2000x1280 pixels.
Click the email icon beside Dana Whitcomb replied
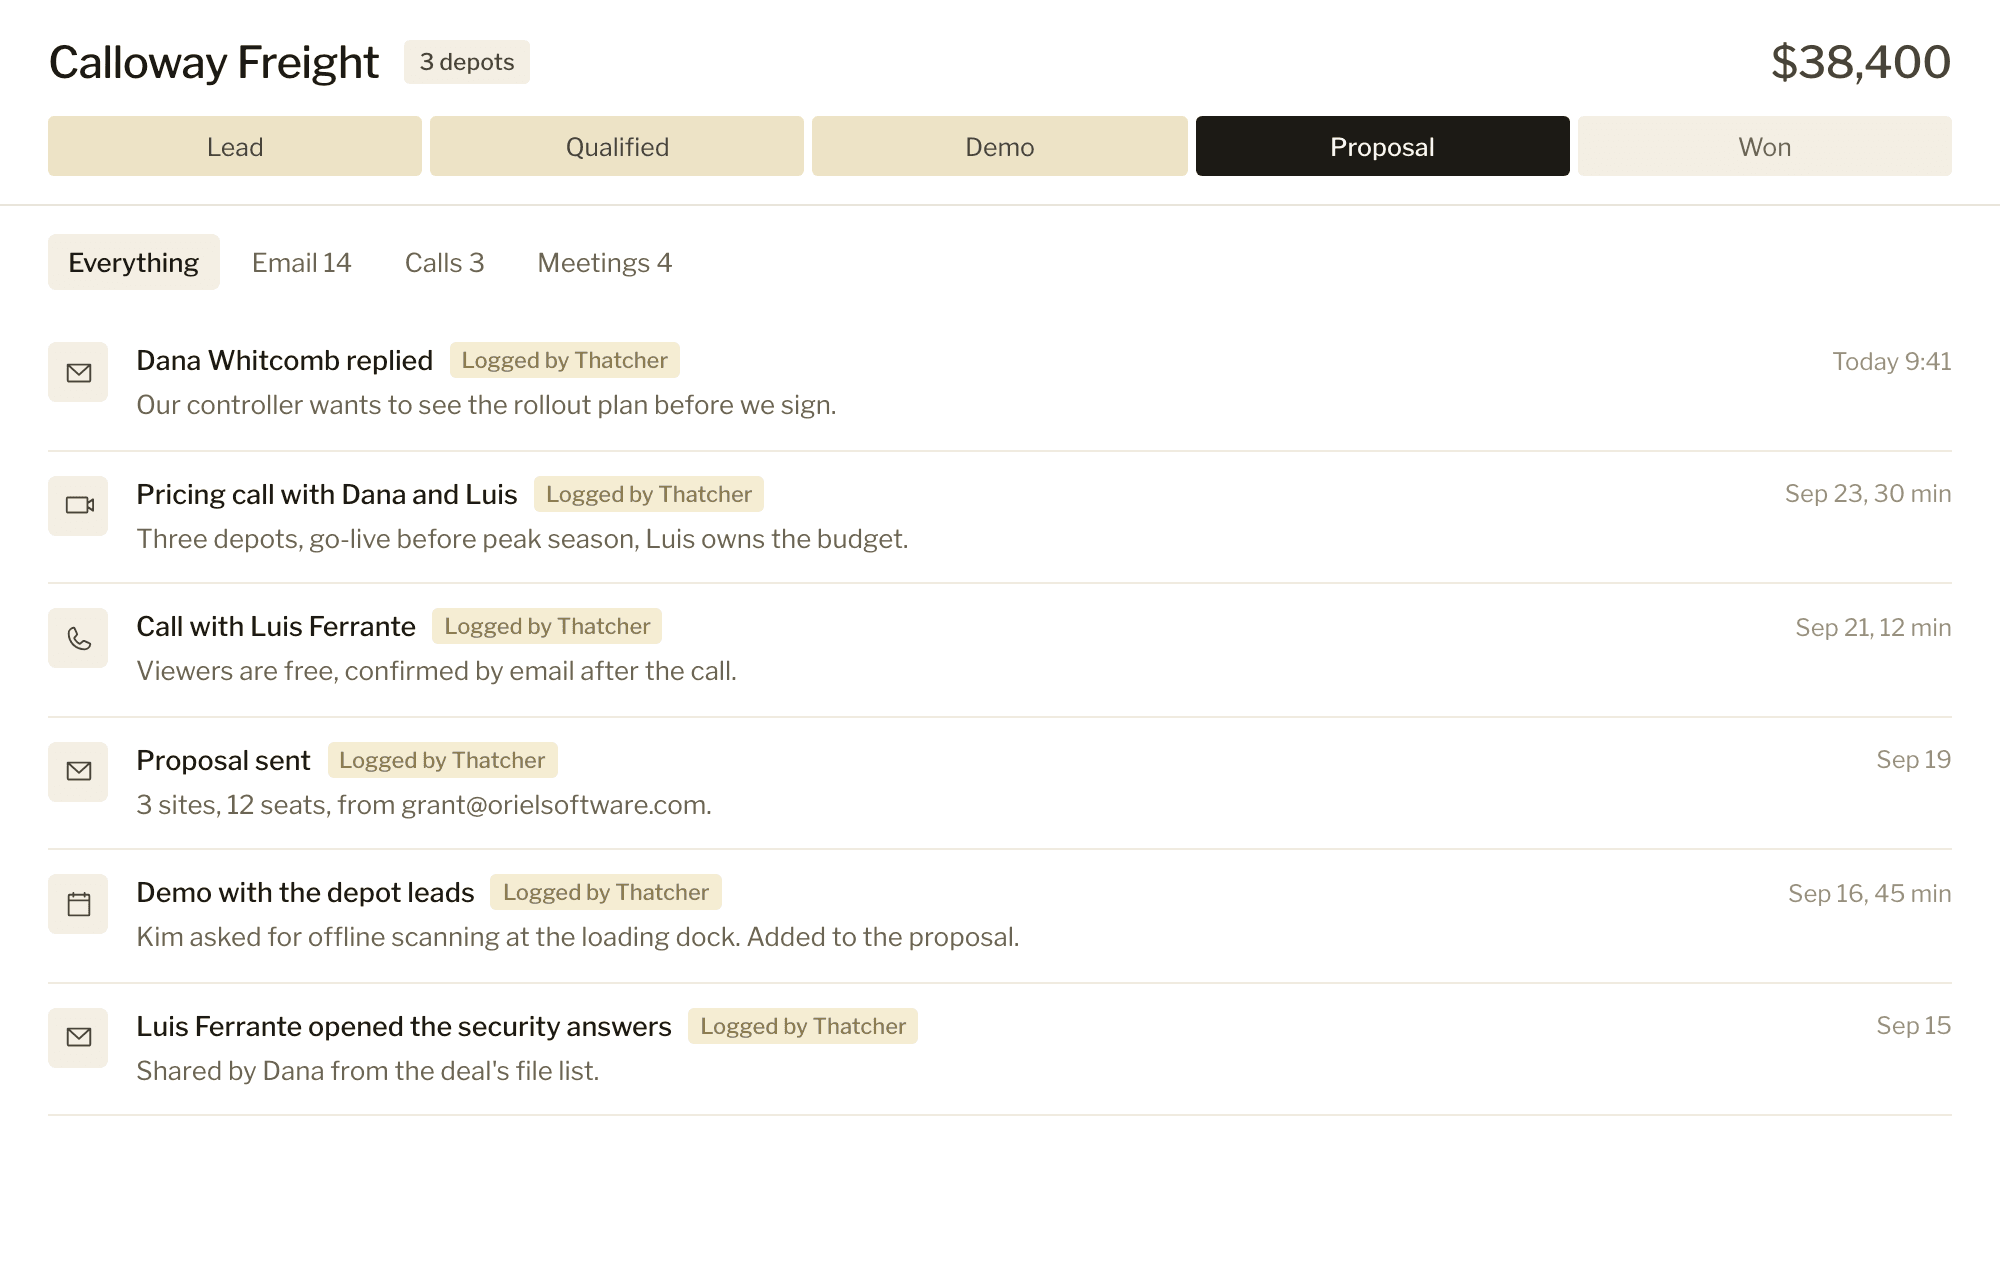pyautogui.click(x=78, y=372)
